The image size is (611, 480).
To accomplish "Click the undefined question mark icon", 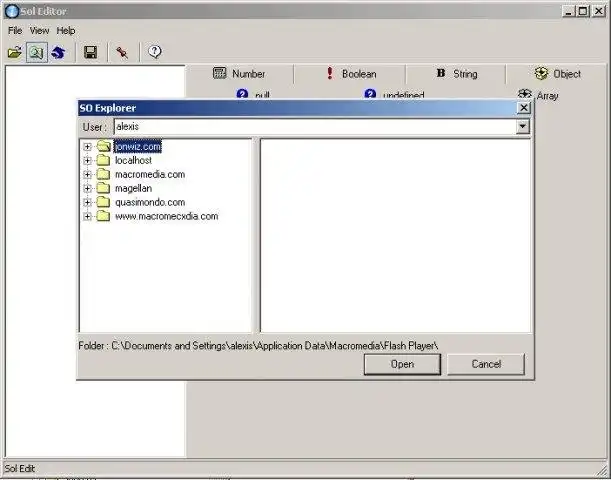I will (370, 94).
